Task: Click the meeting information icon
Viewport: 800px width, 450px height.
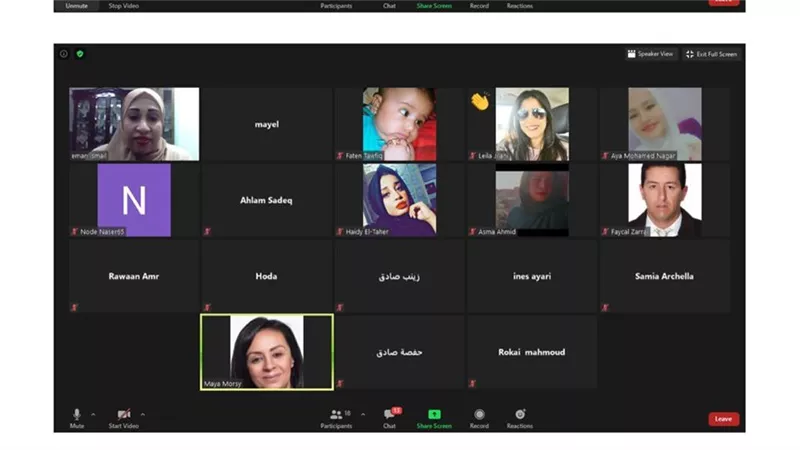Action: [x=64, y=54]
